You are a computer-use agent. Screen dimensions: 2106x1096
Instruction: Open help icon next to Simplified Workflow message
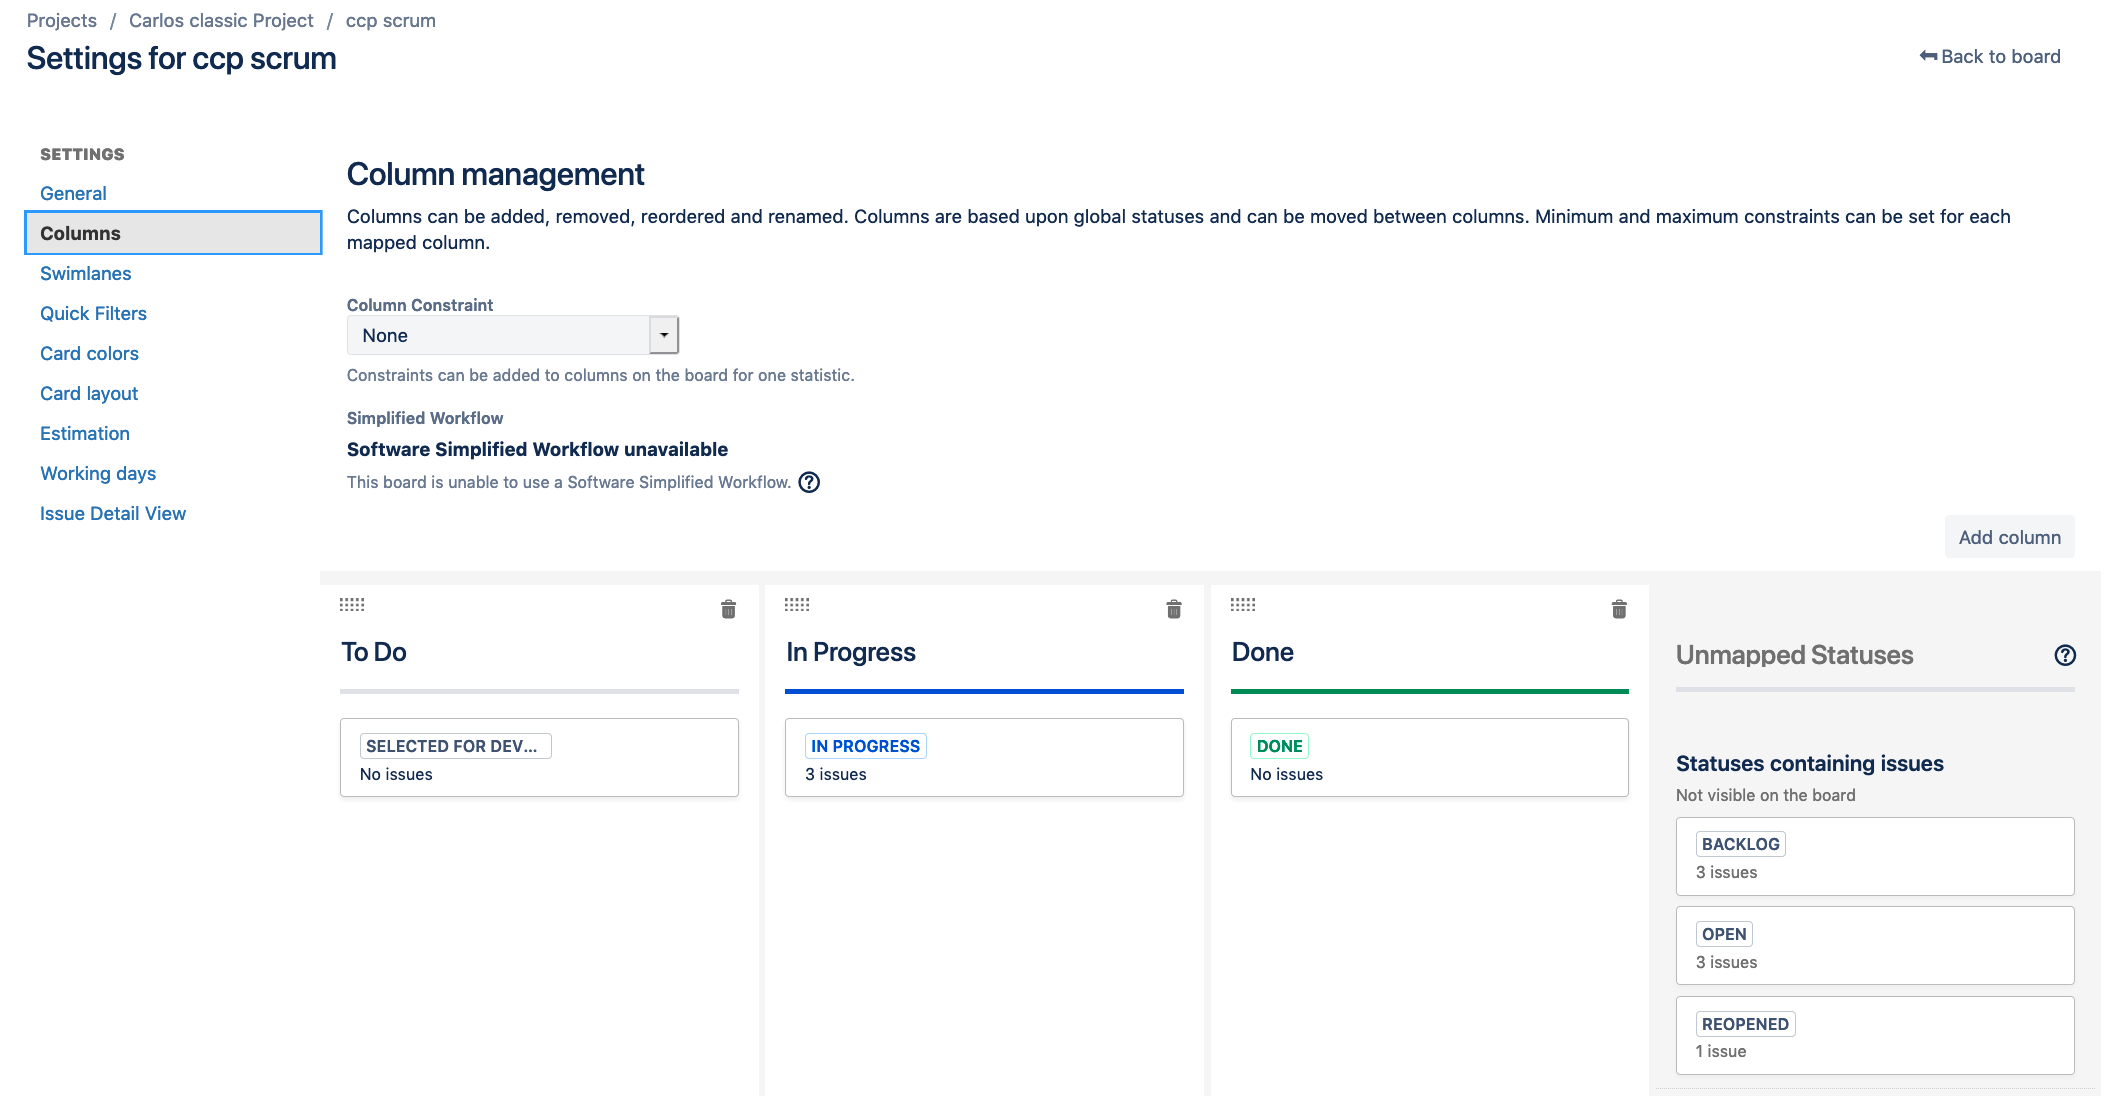click(809, 482)
